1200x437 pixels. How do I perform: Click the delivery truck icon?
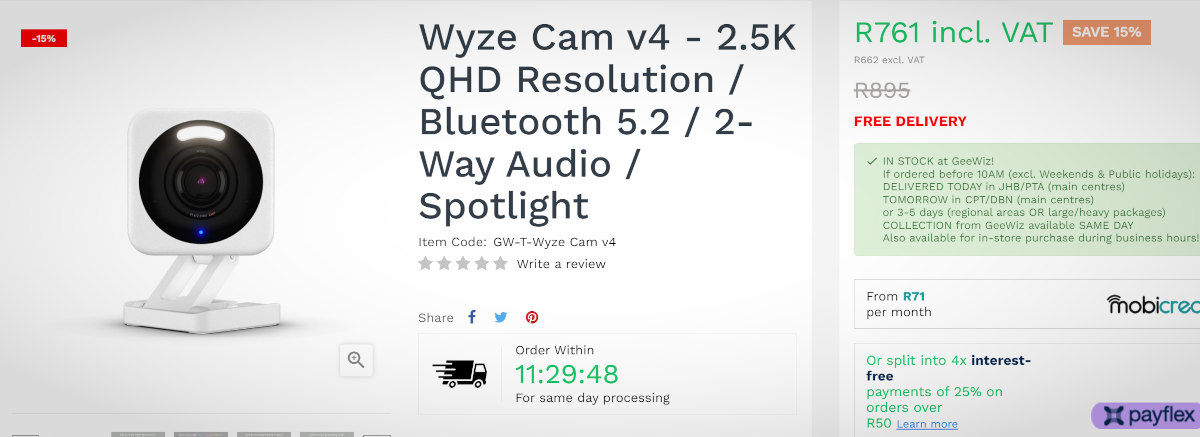point(460,373)
